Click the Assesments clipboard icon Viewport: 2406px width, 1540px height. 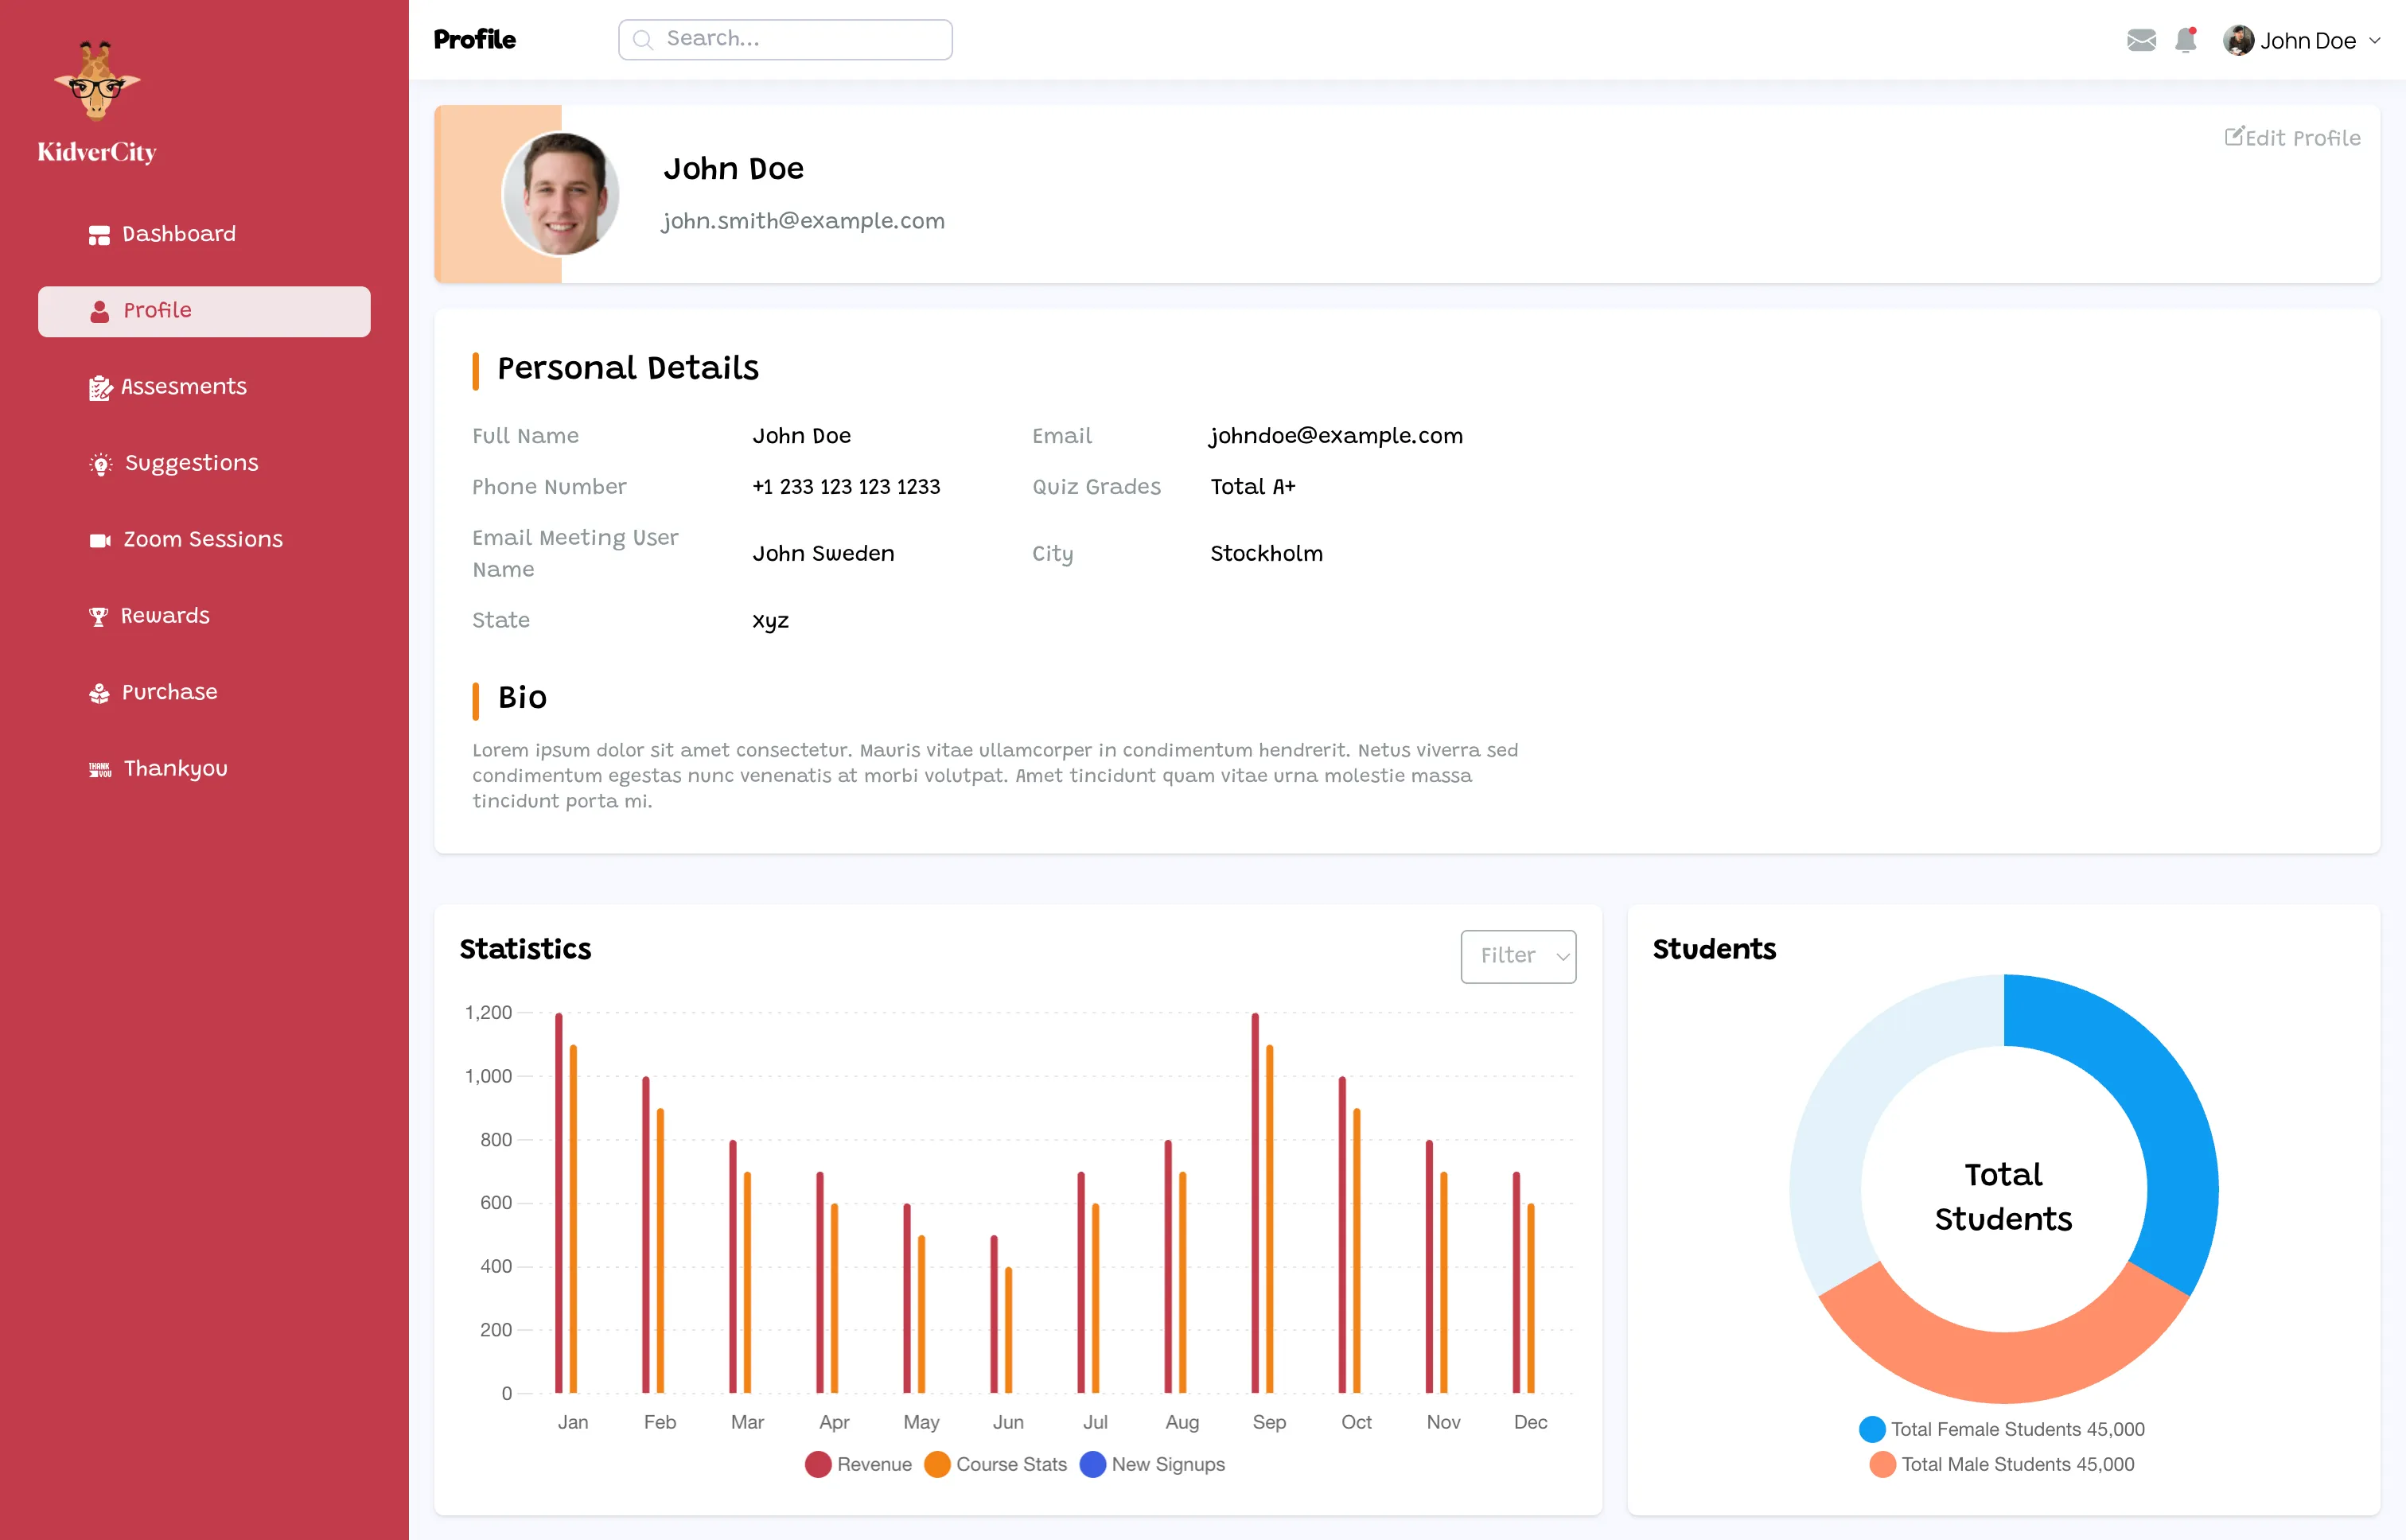point(99,388)
